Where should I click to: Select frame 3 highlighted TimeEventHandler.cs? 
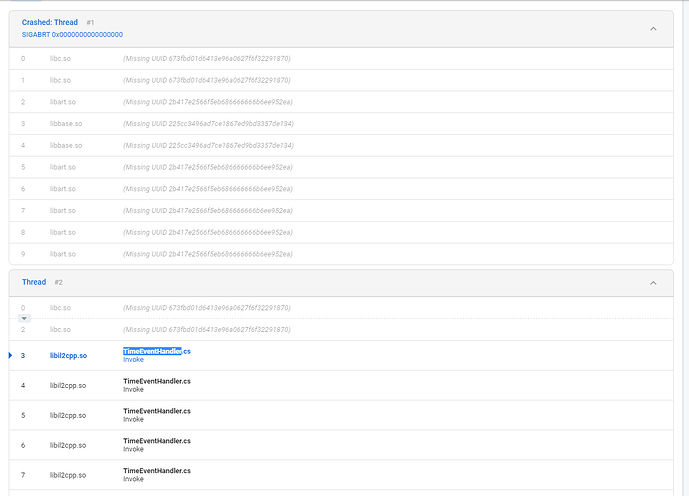point(156,351)
